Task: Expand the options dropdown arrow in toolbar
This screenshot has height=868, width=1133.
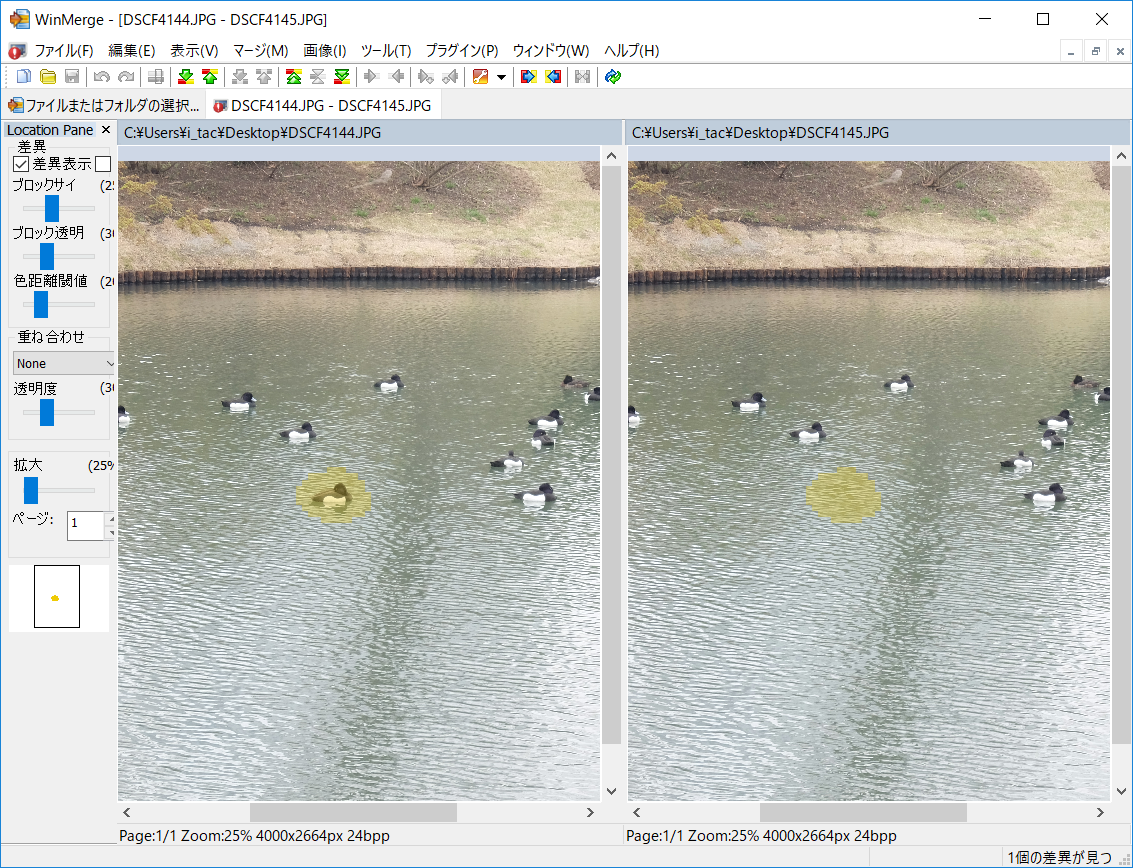Action: click(x=501, y=77)
